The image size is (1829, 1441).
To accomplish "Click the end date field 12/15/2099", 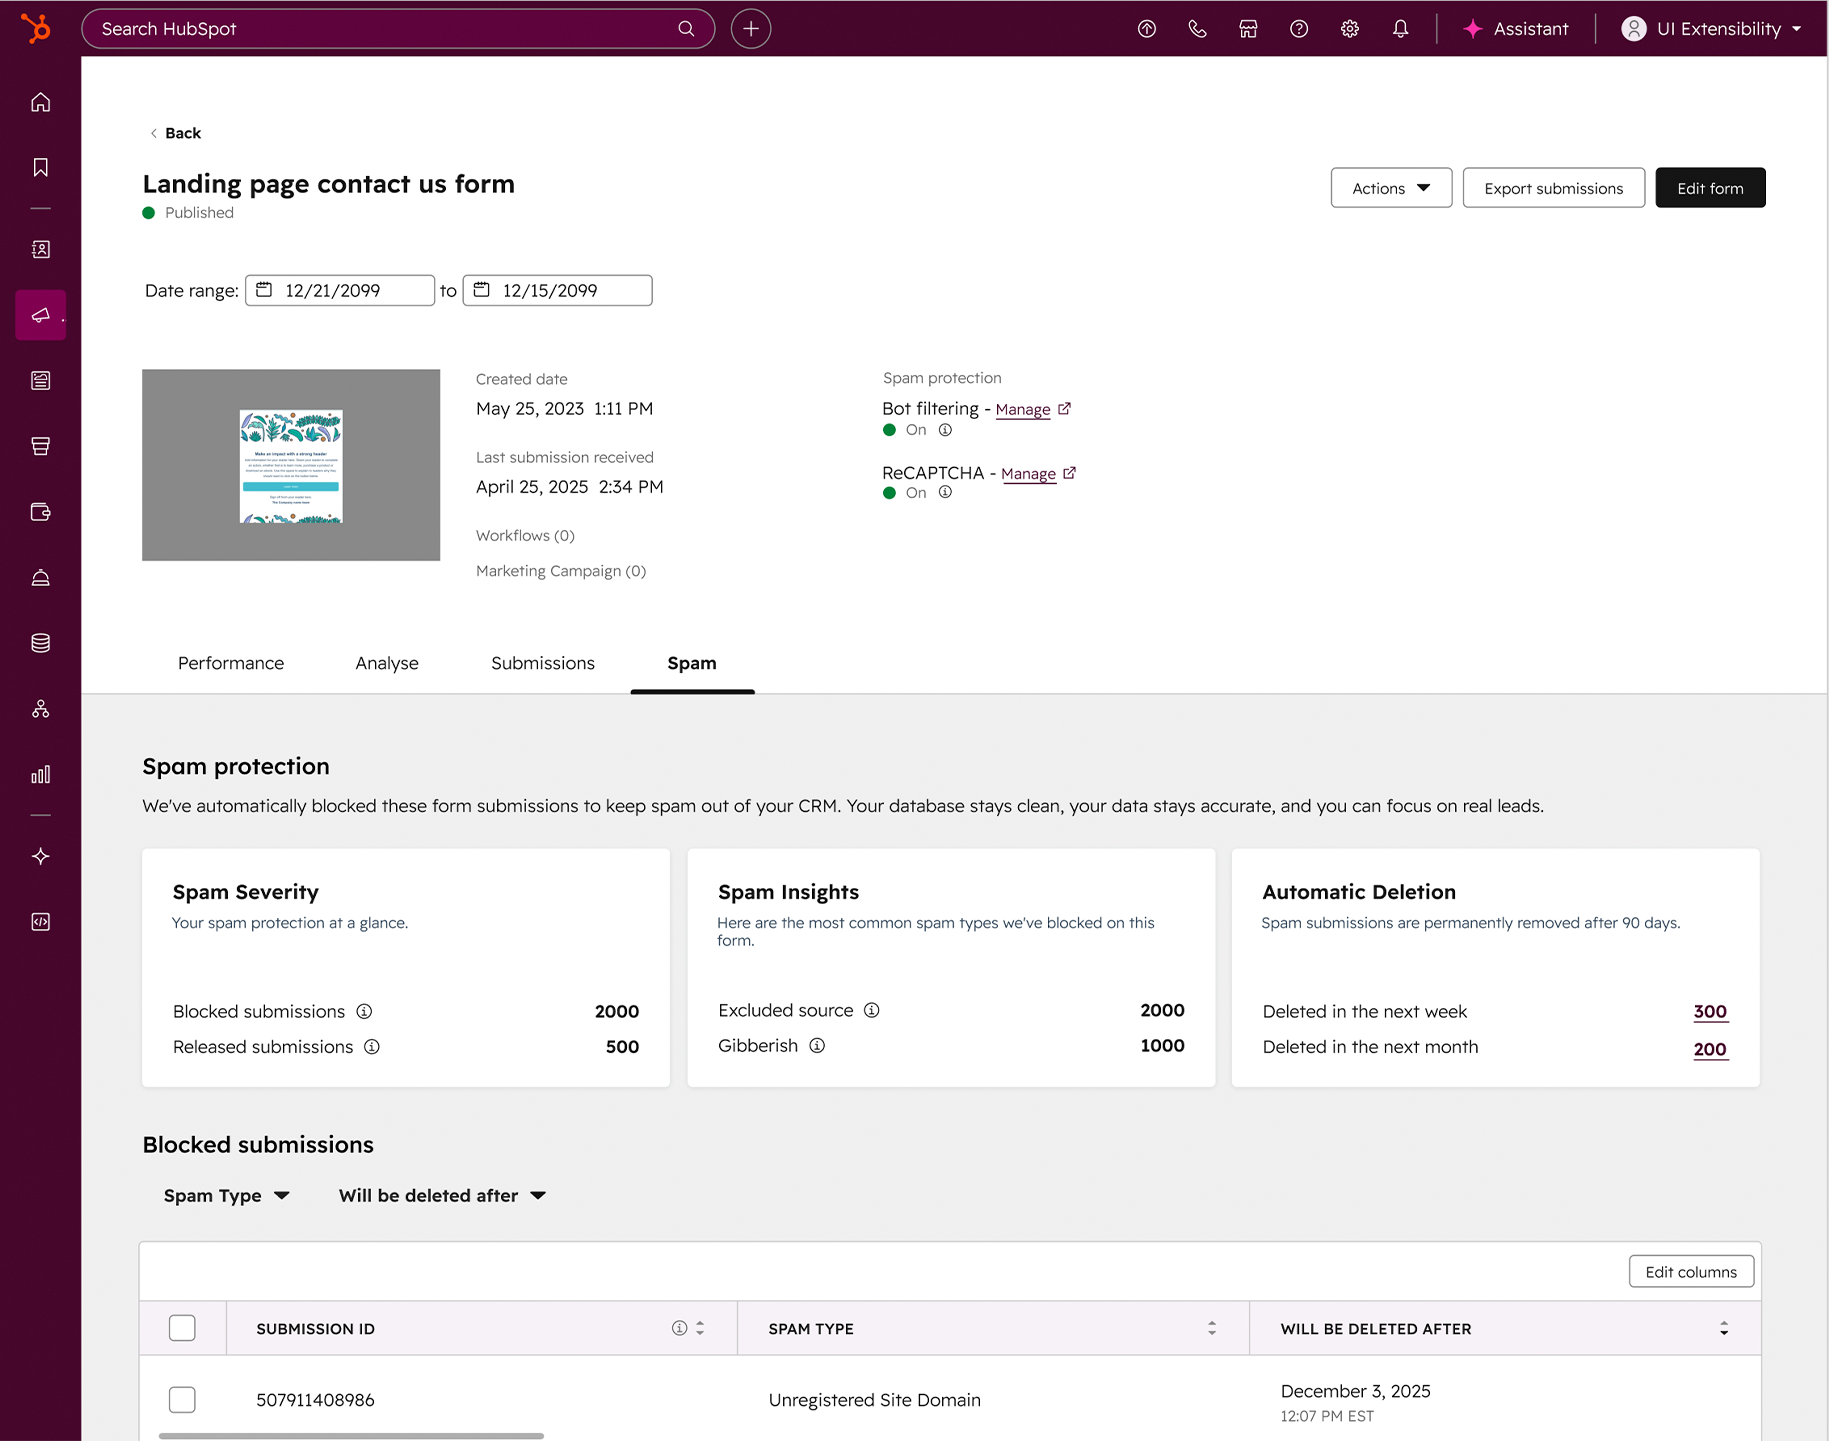I will click(x=557, y=290).
